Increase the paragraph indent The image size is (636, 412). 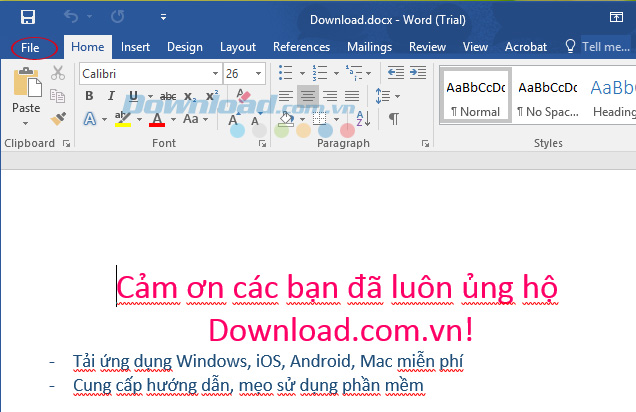tap(418, 73)
